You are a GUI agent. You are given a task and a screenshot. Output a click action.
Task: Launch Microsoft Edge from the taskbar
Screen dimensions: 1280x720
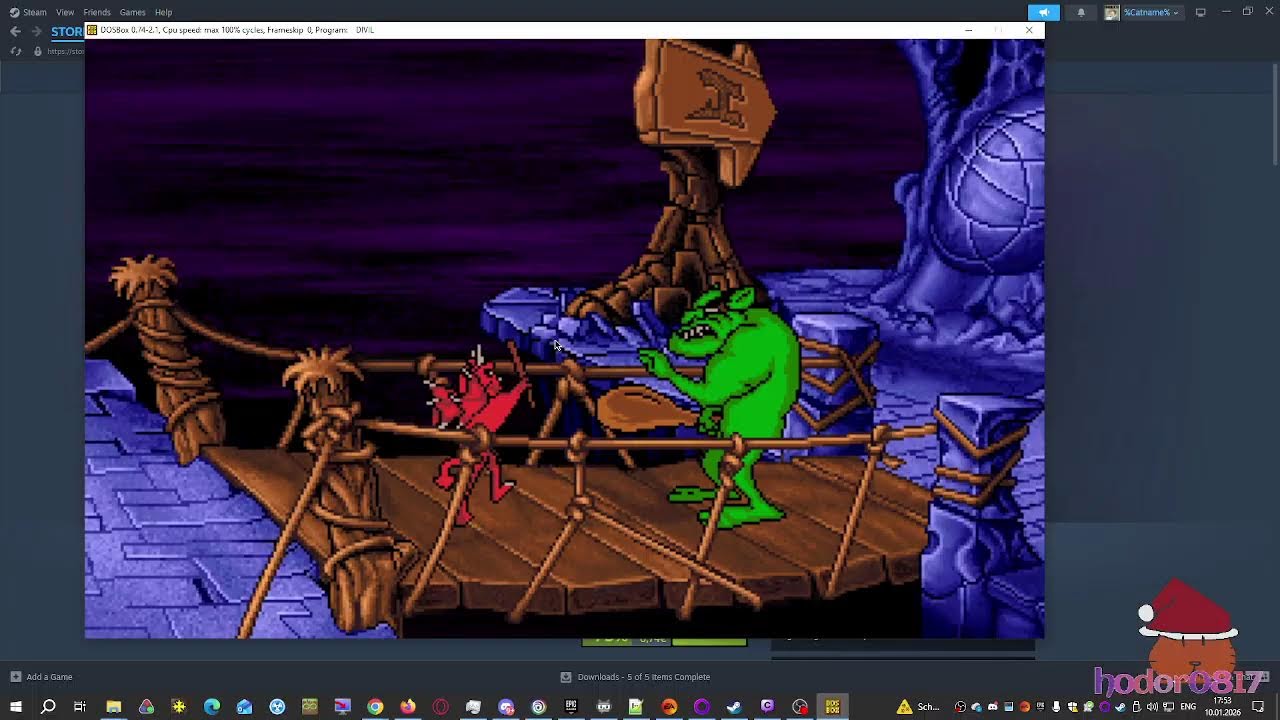tap(212, 707)
